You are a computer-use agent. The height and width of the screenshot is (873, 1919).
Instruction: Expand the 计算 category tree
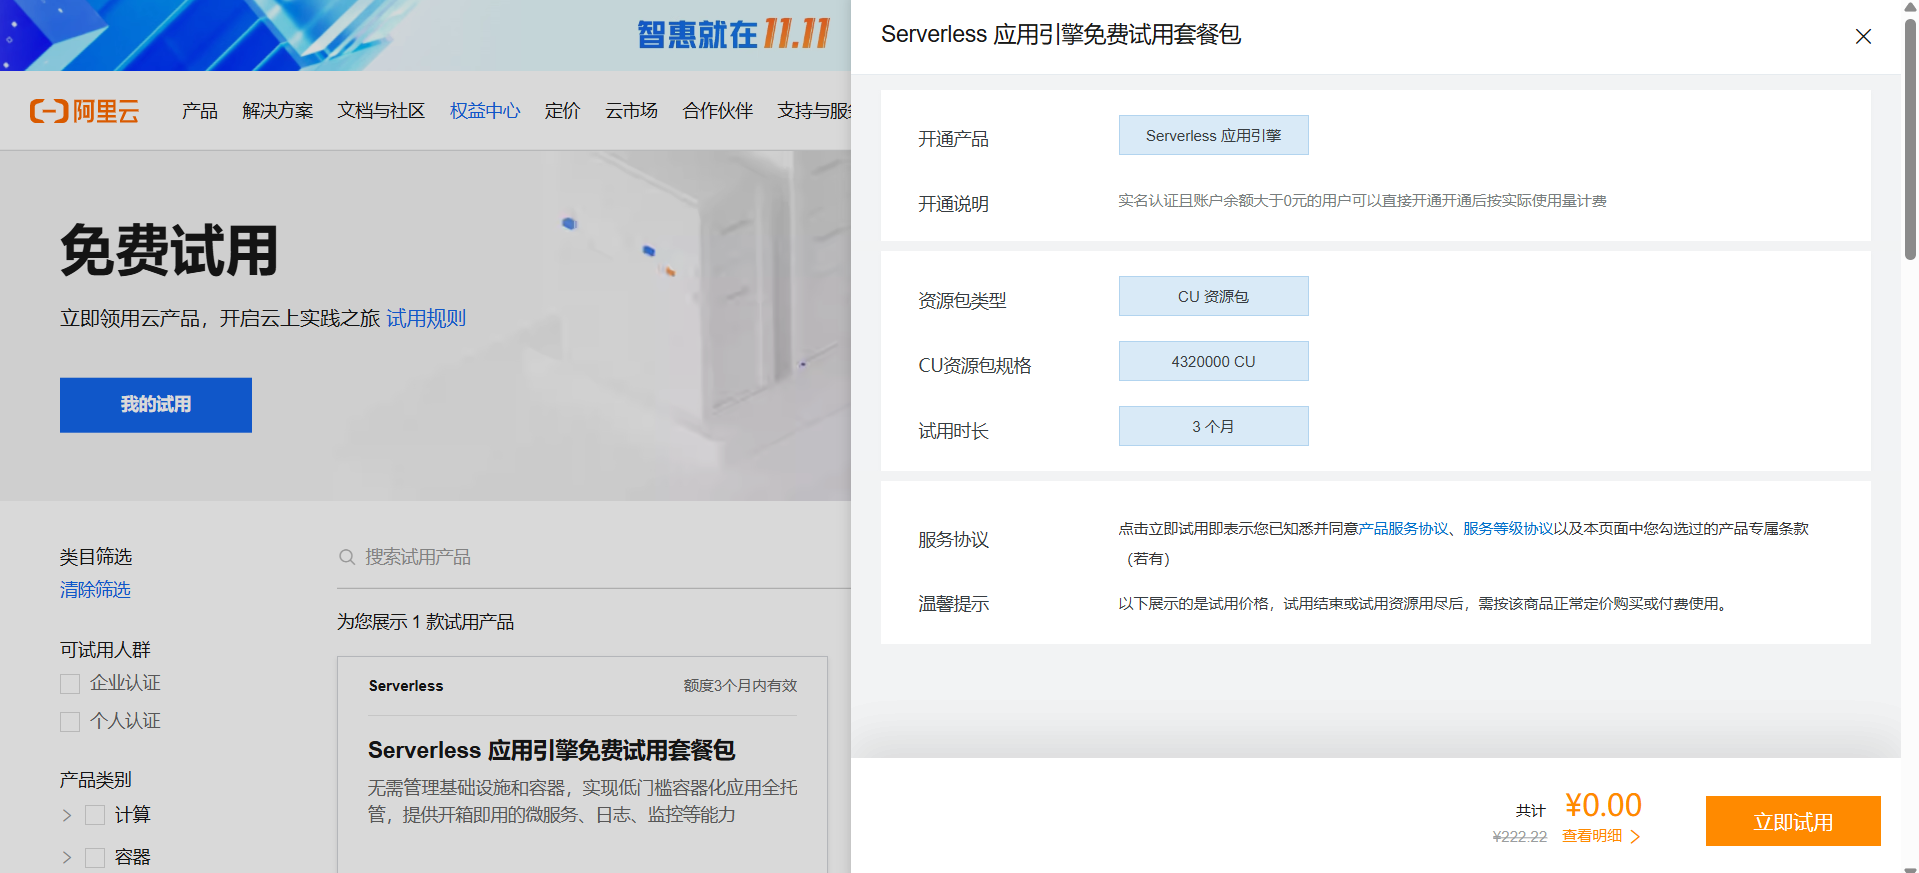(x=67, y=815)
